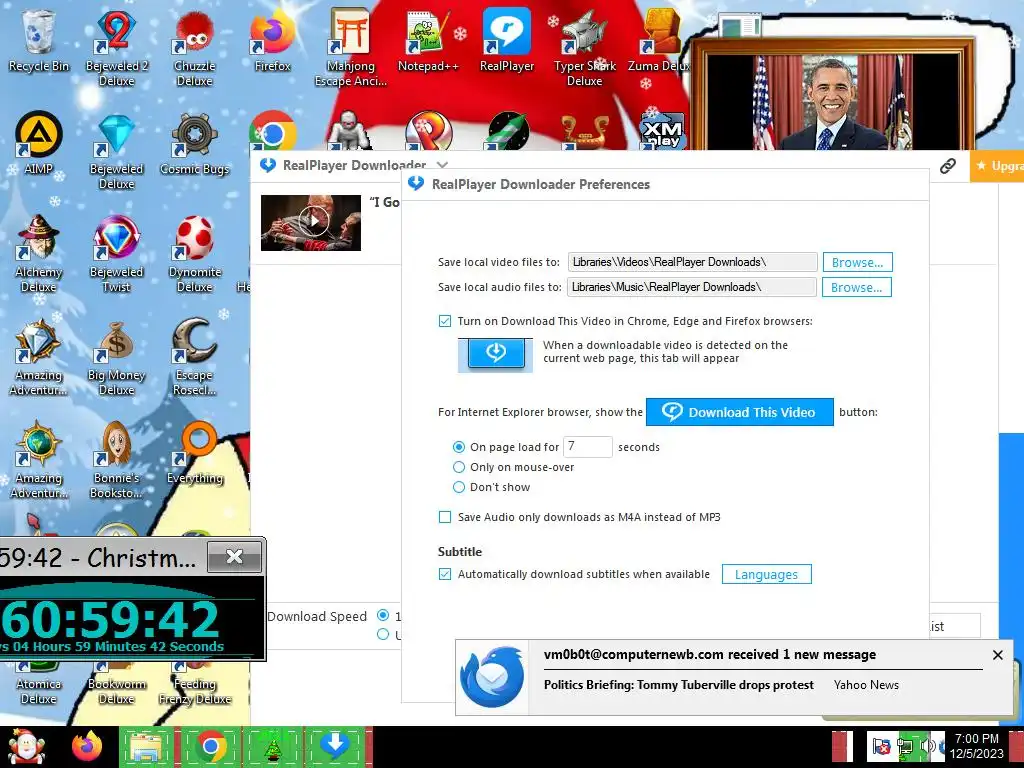Open Dynomite Deluxe desktop shortcut
The width and height of the screenshot is (1024, 768).
[x=195, y=253]
